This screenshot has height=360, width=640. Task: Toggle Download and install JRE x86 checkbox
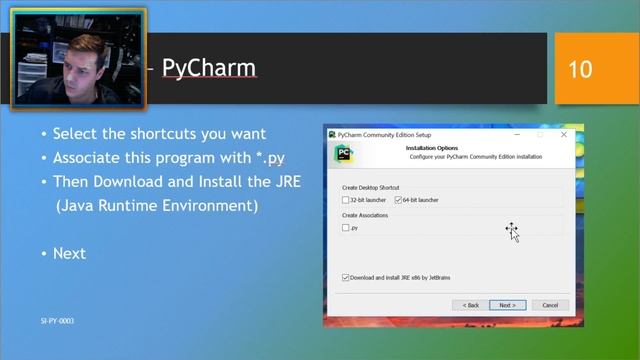[x=345, y=278]
